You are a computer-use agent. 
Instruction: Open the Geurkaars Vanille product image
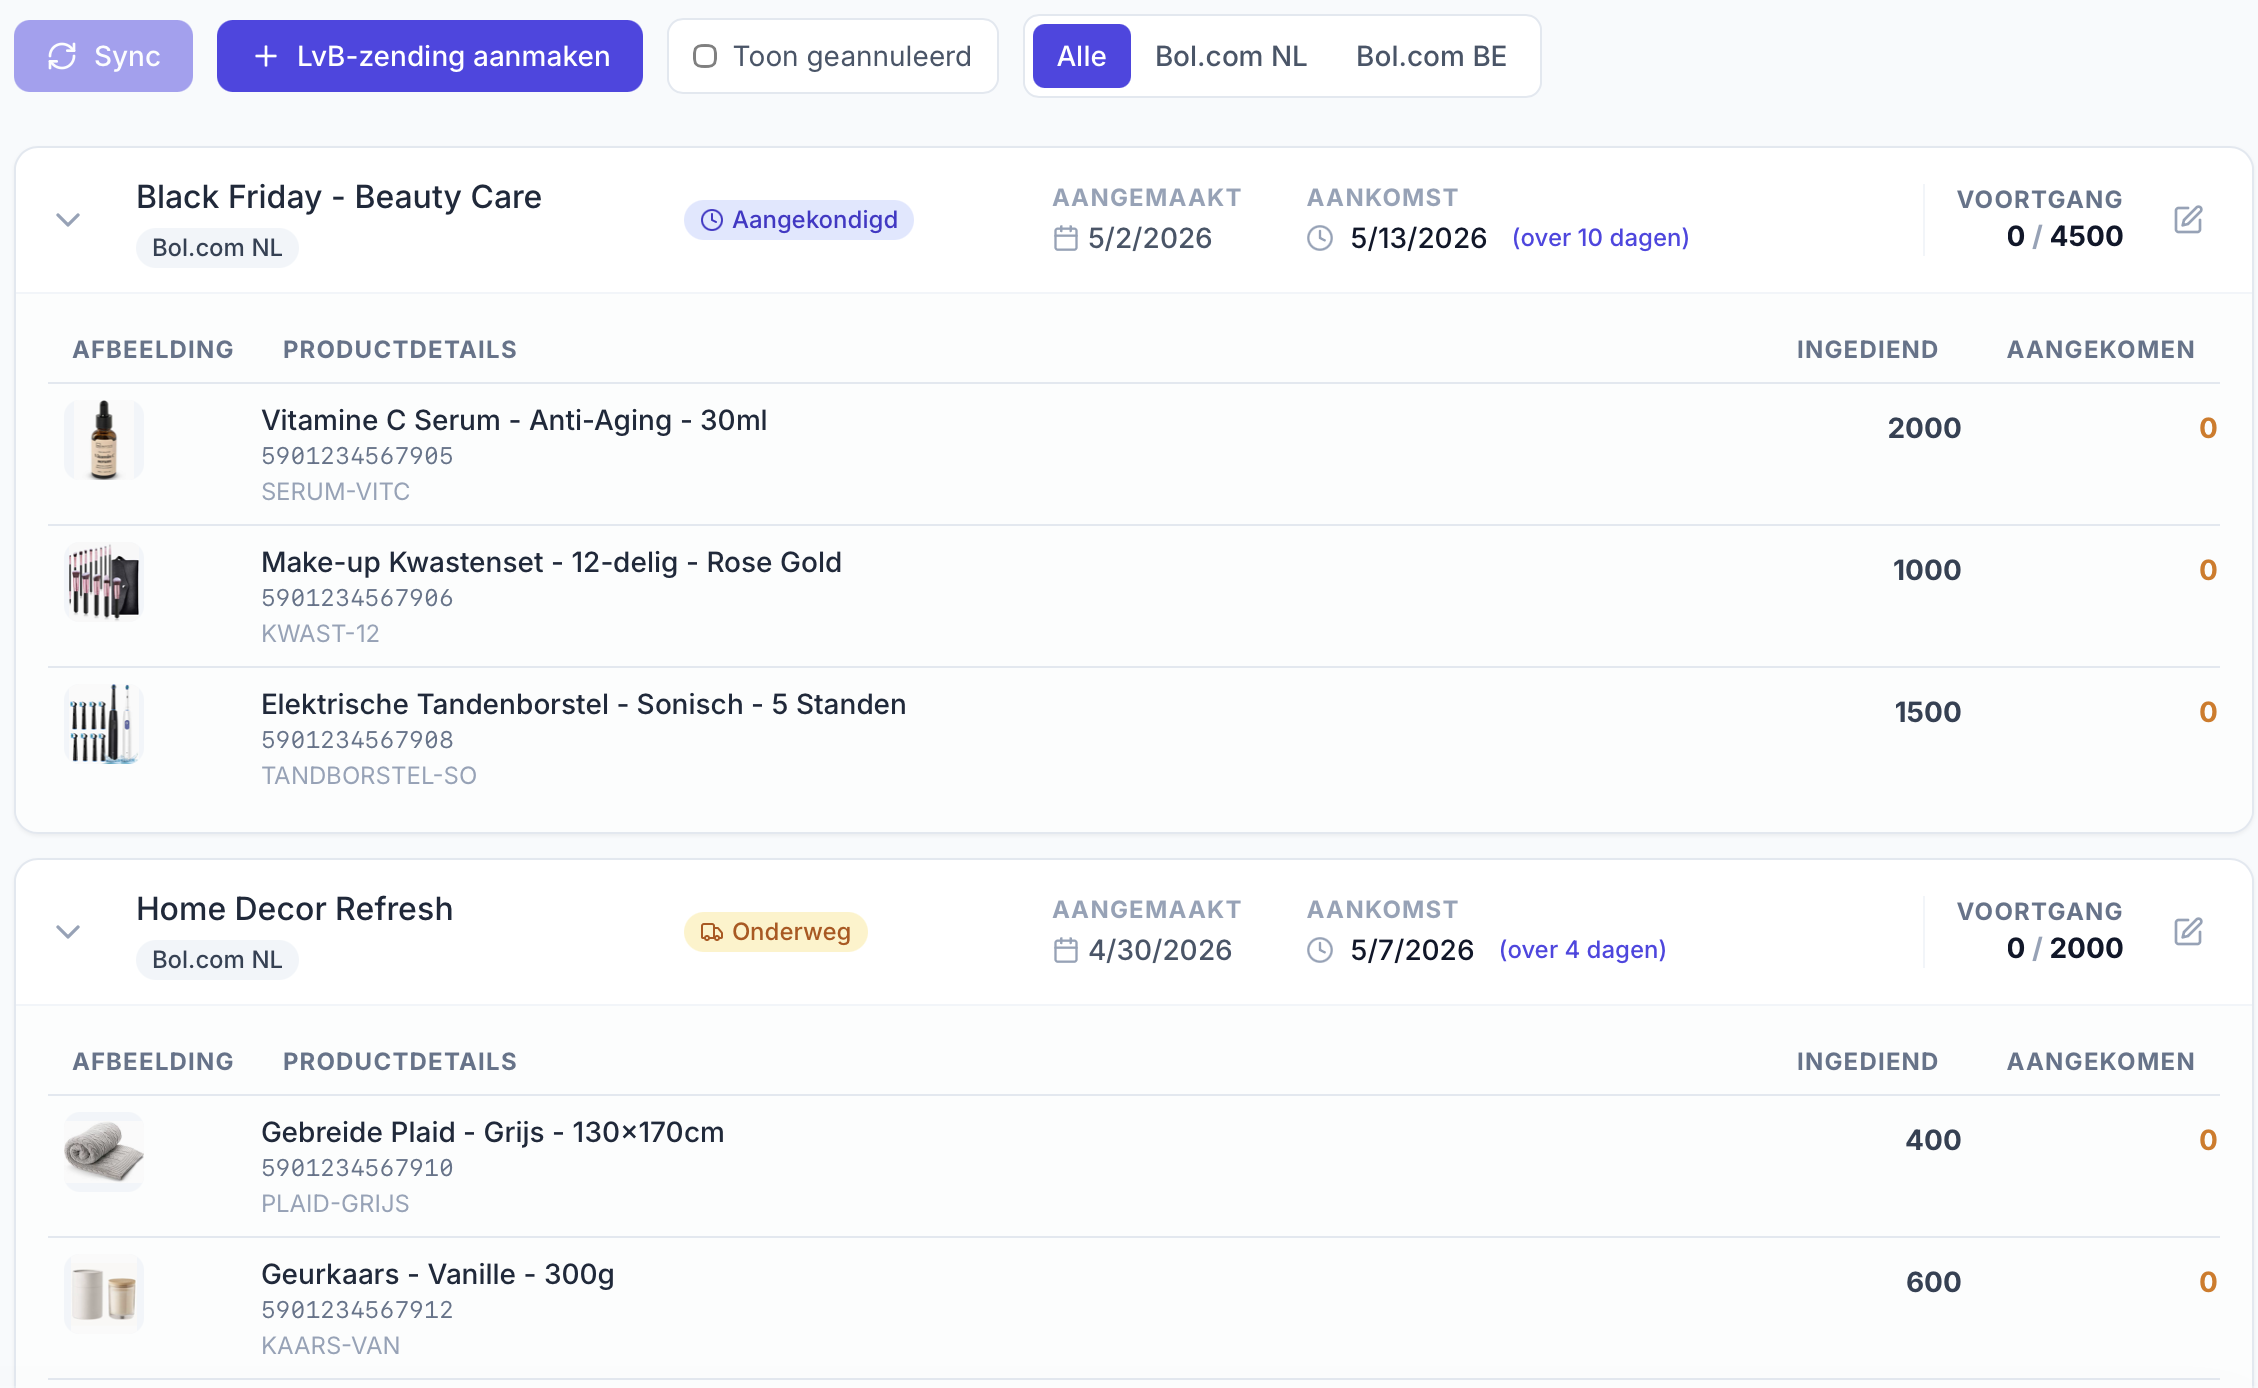coord(104,1294)
